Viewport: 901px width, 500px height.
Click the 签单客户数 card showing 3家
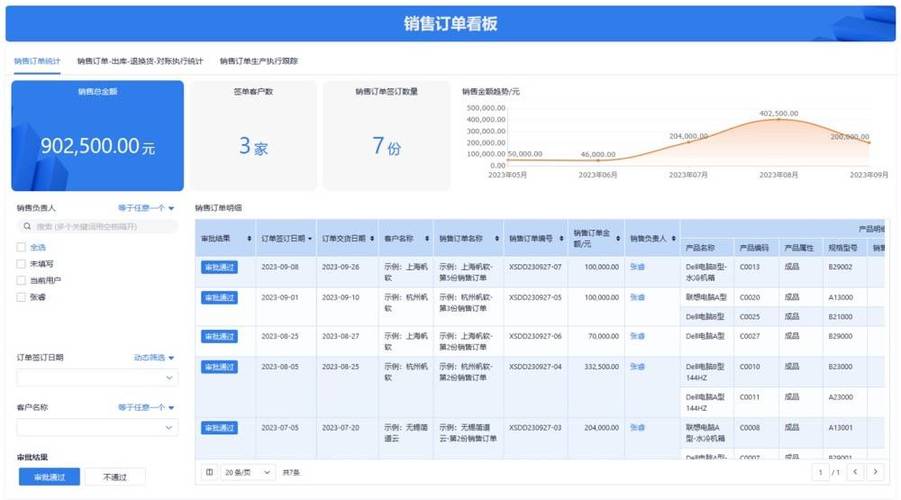(253, 136)
